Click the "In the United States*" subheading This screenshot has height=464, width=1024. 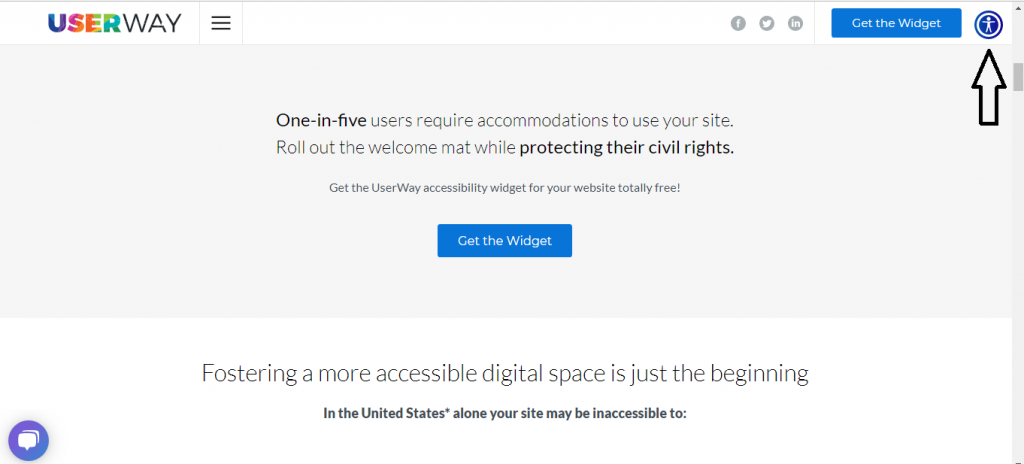tap(505, 413)
